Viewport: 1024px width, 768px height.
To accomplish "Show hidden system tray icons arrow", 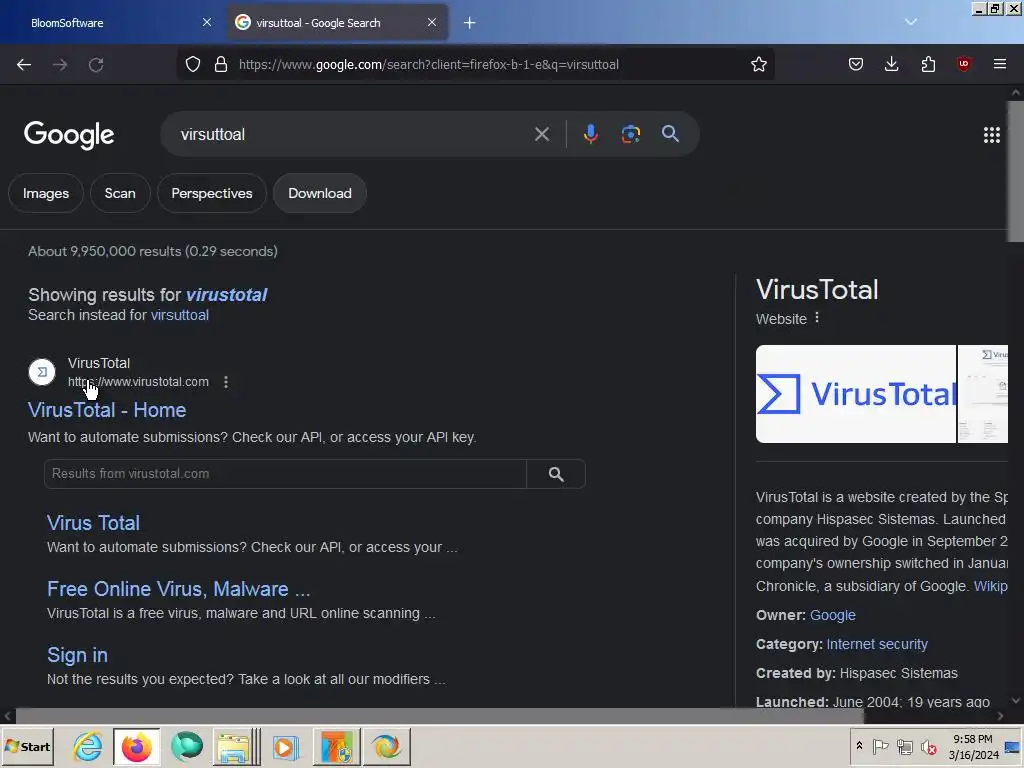I will 859,745.
